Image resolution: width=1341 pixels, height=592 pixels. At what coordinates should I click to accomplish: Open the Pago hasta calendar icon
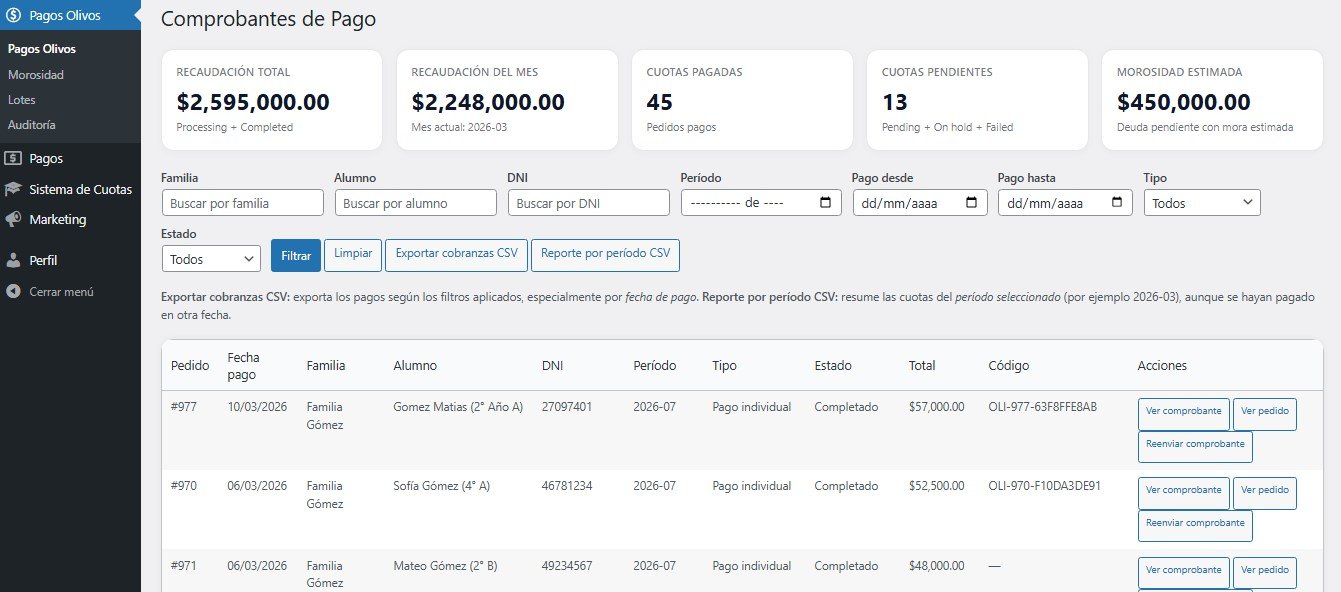tap(1117, 203)
